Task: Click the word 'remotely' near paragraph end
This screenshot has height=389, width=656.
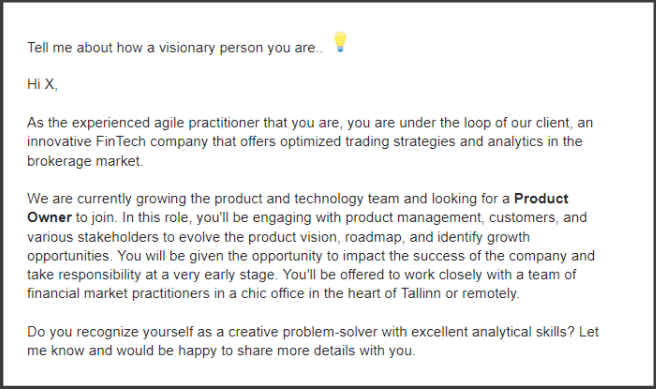Action: [x=489, y=294]
